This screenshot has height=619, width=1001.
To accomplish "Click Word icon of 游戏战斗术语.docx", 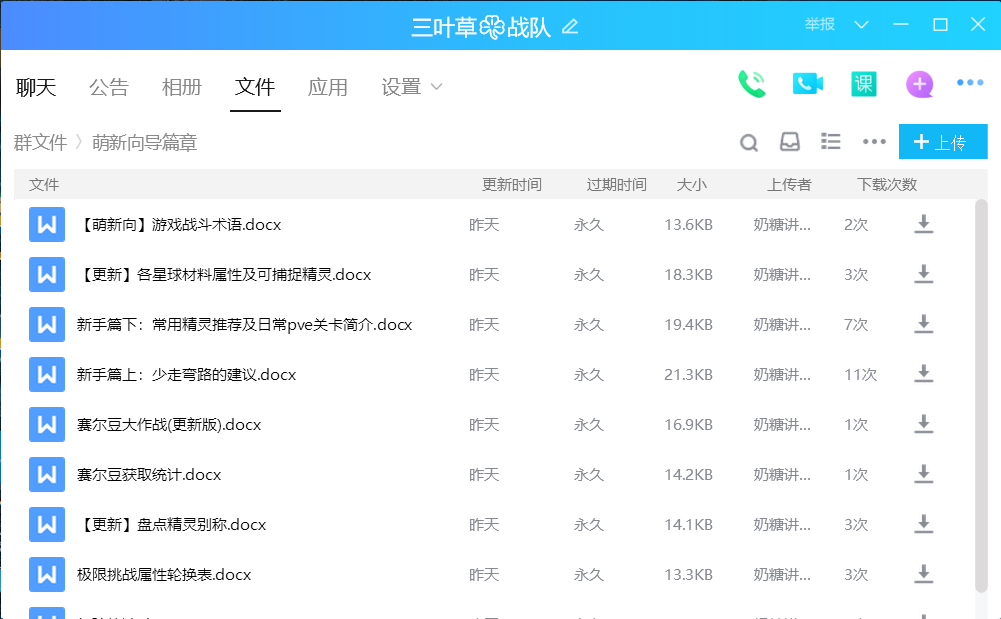I will coord(47,225).
